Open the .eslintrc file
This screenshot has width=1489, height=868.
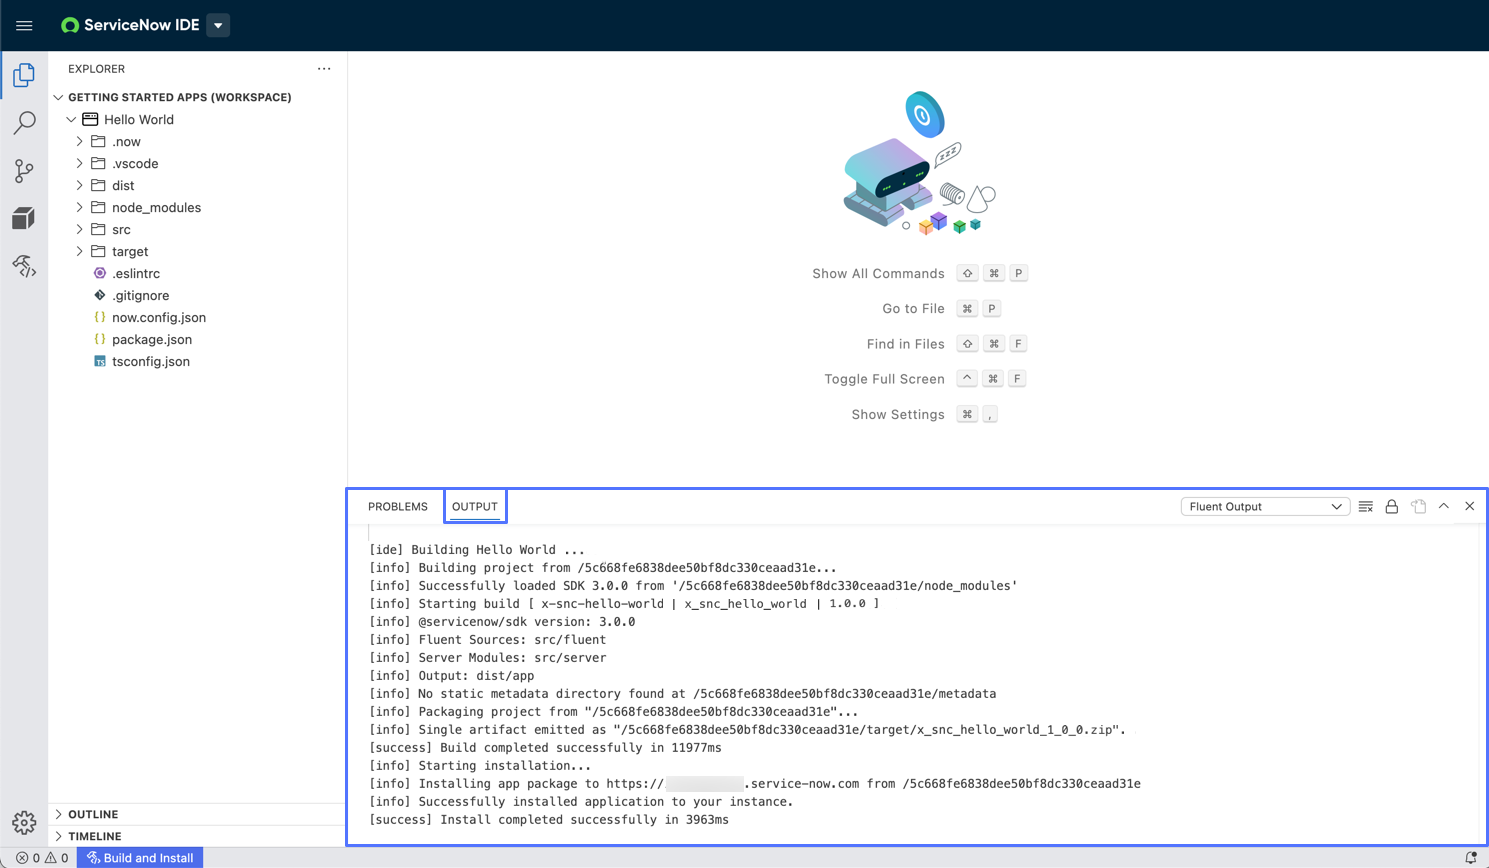click(136, 273)
